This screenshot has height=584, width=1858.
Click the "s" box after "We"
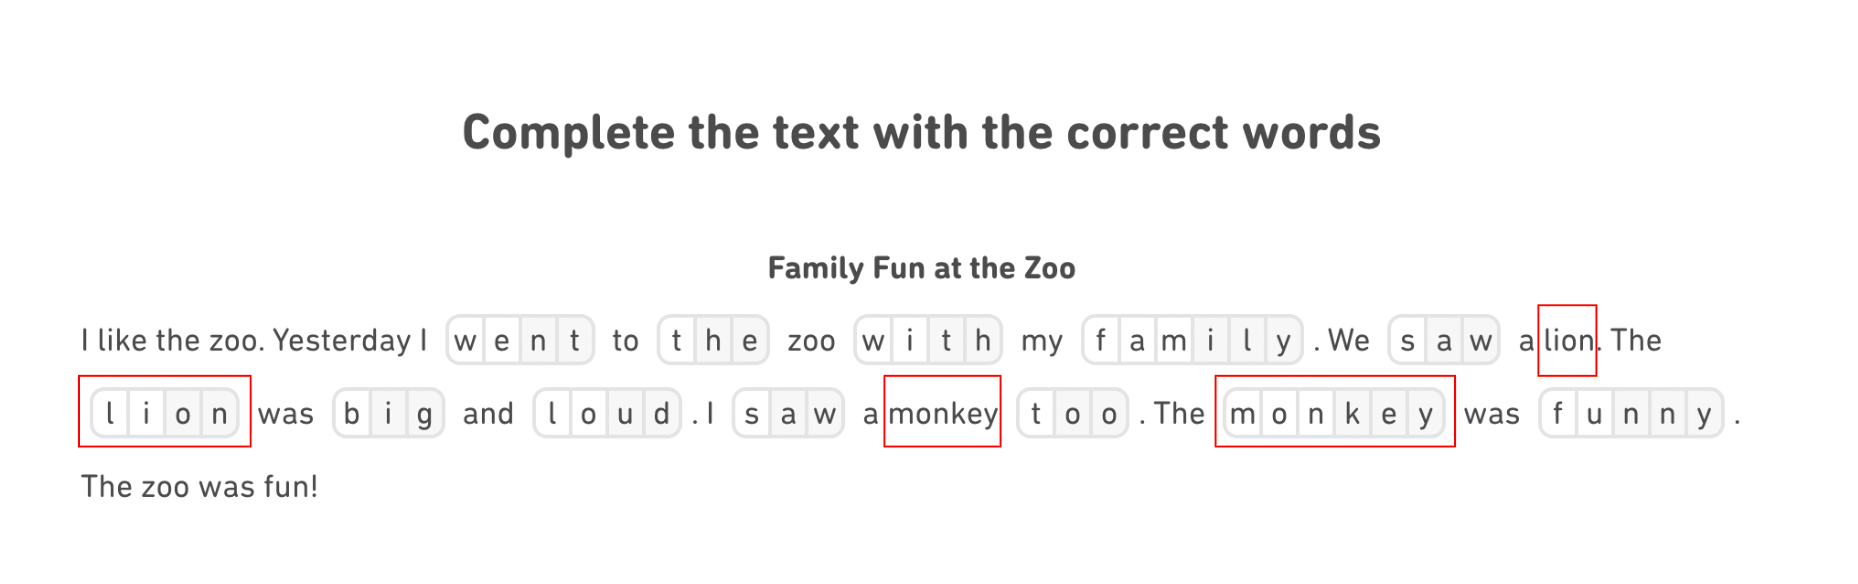(1408, 341)
